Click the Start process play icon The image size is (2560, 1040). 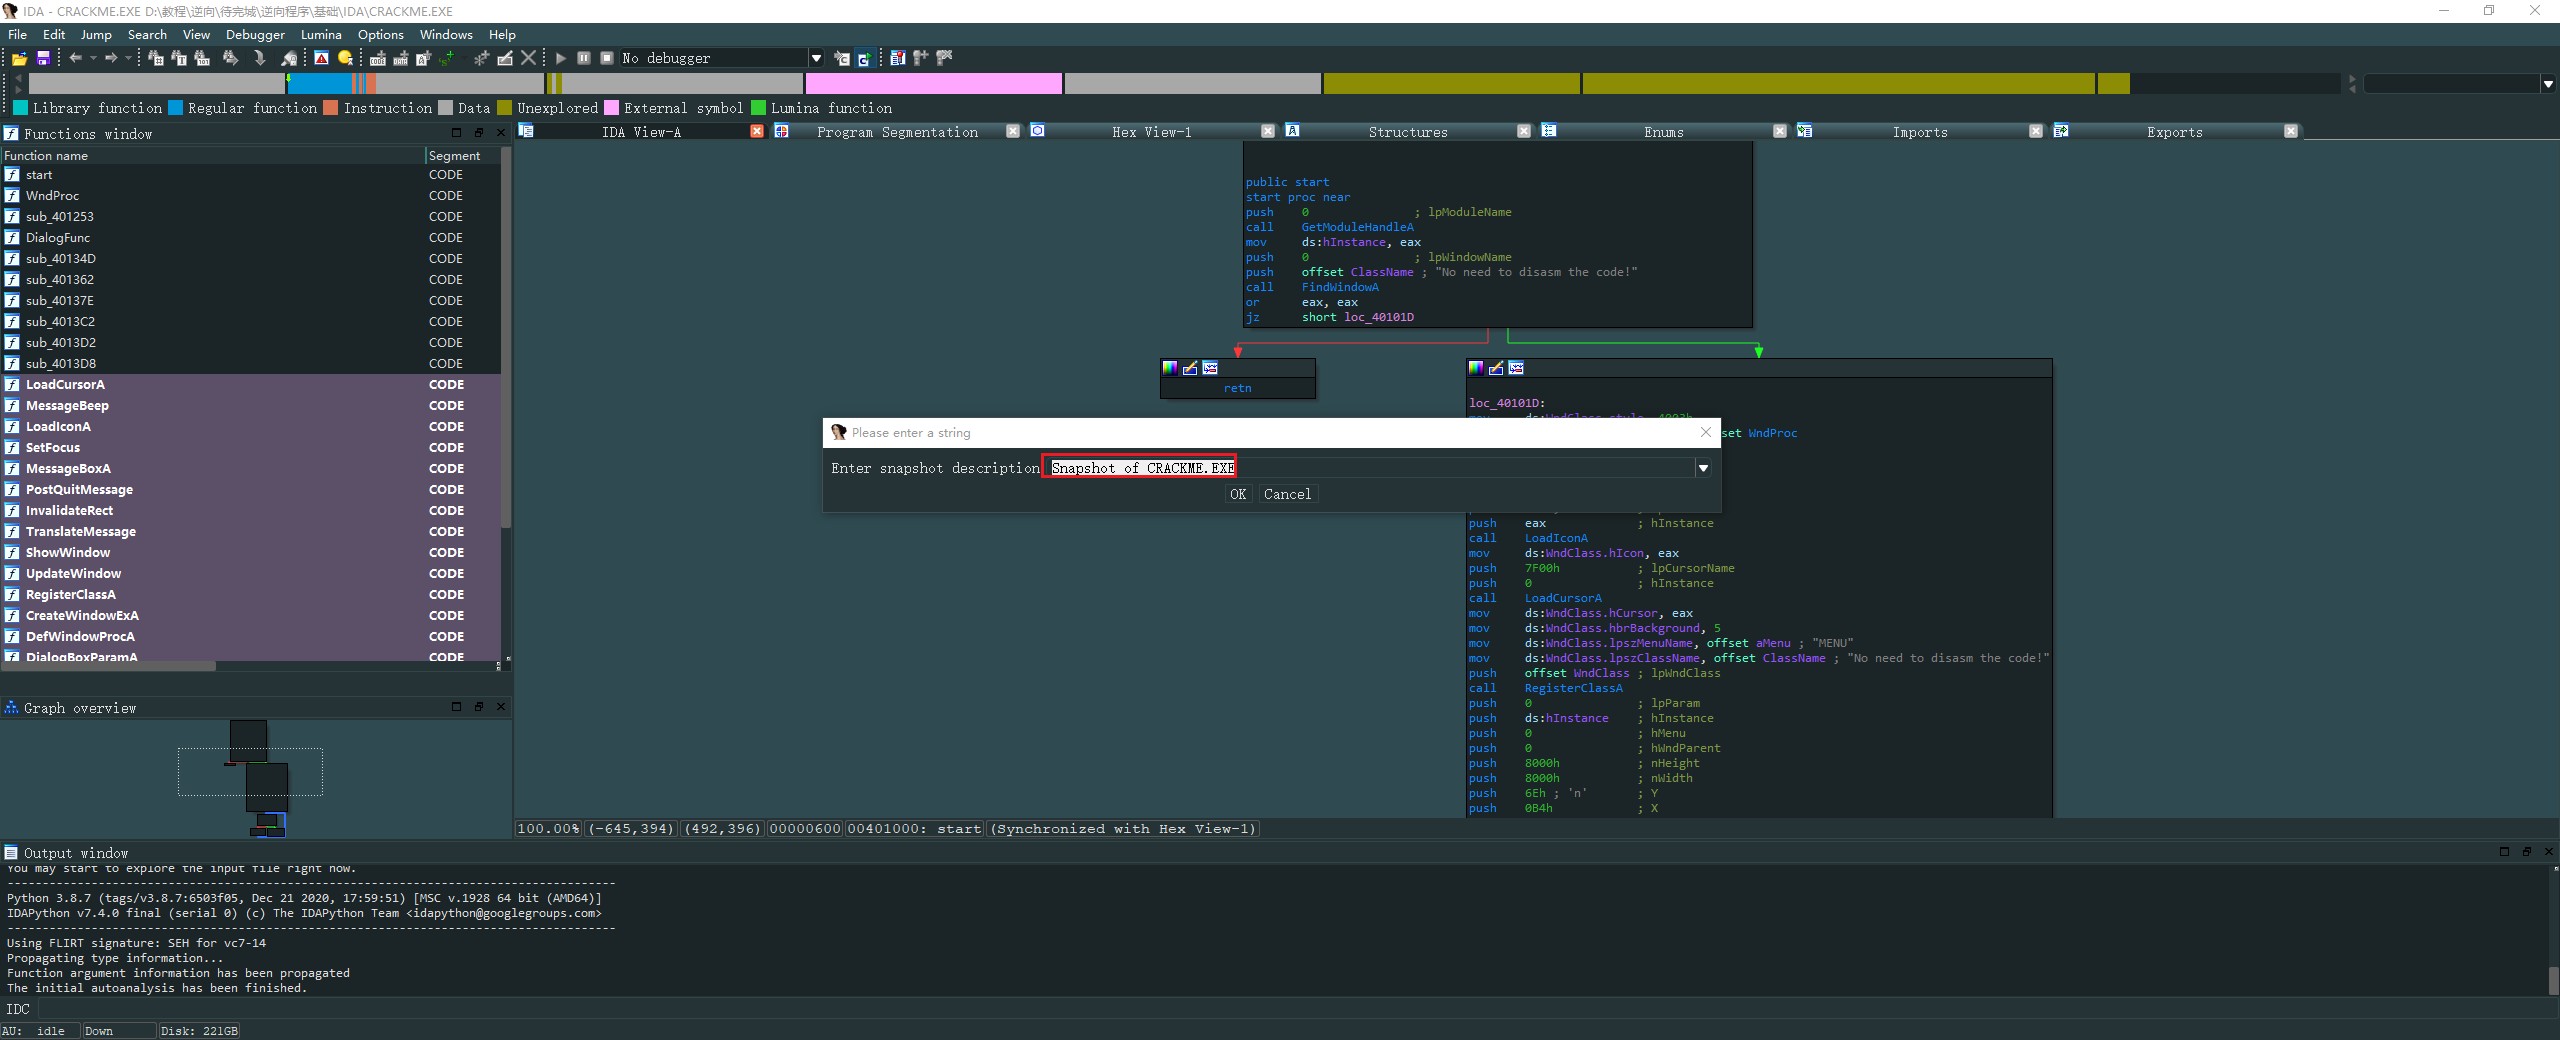pos(561,58)
